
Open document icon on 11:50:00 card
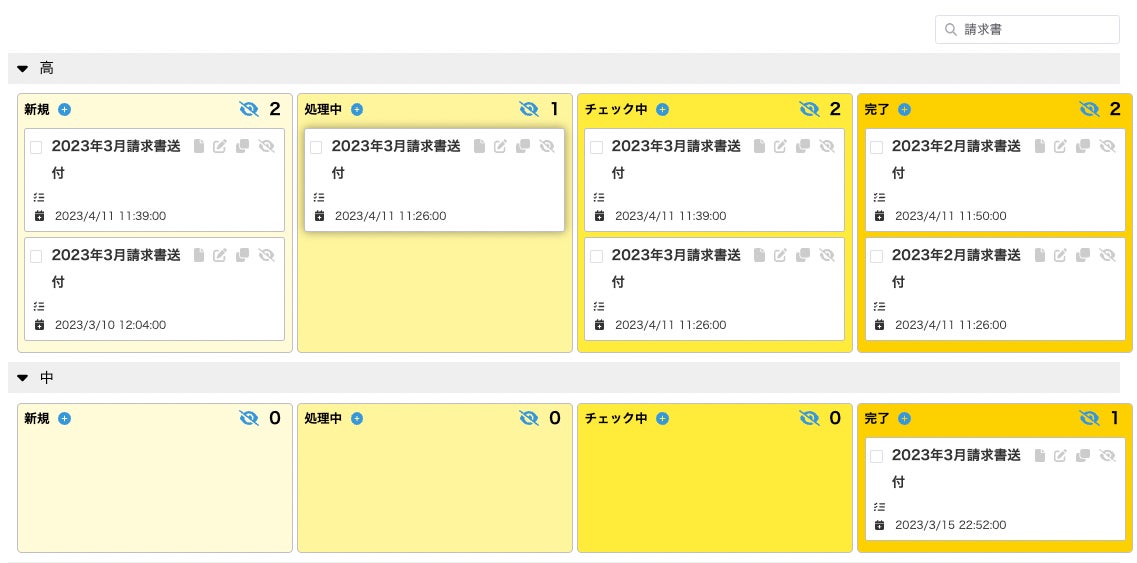pyautogui.click(x=1039, y=147)
